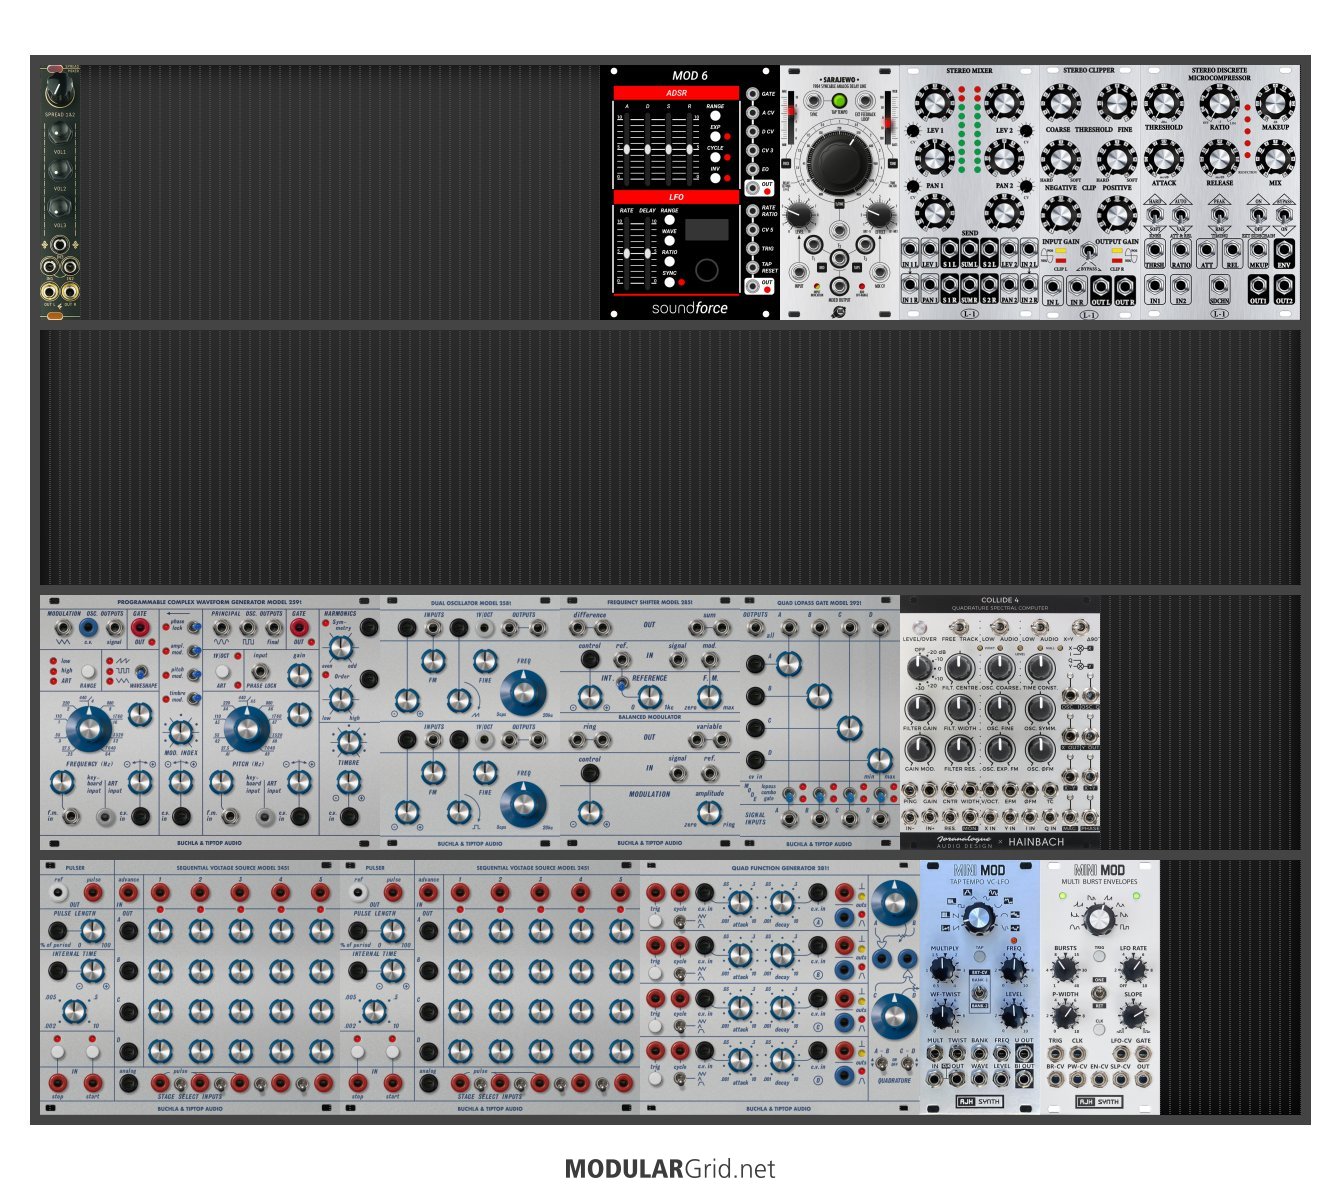1341x1190 pixels.
Task: Click the LFO RATE knob on Multi Burst Envelopes
Action: coord(1134,968)
